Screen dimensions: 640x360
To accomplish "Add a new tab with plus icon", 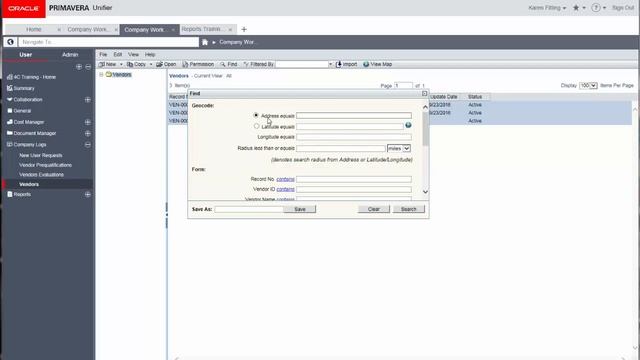I will pos(244,29).
